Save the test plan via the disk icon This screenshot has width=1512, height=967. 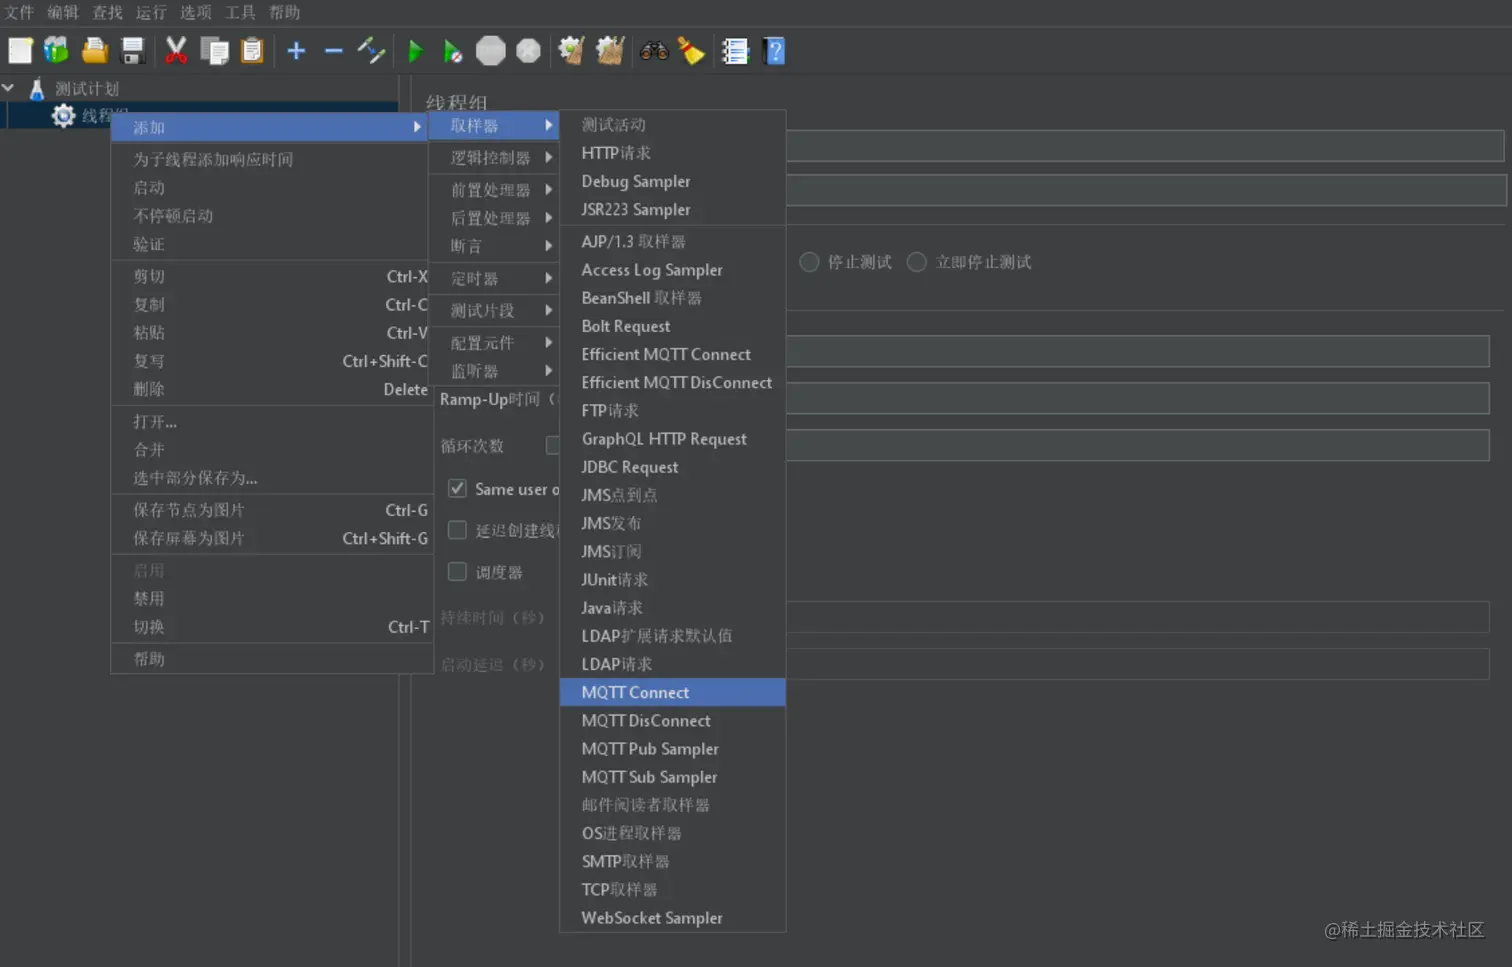pyautogui.click(x=134, y=50)
